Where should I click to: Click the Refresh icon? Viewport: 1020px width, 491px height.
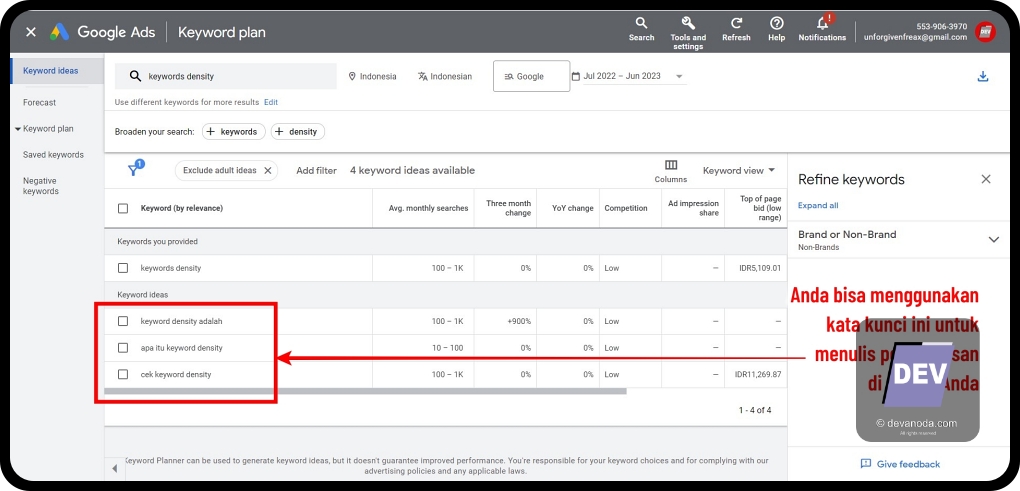pyautogui.click(x=736, y=29)
